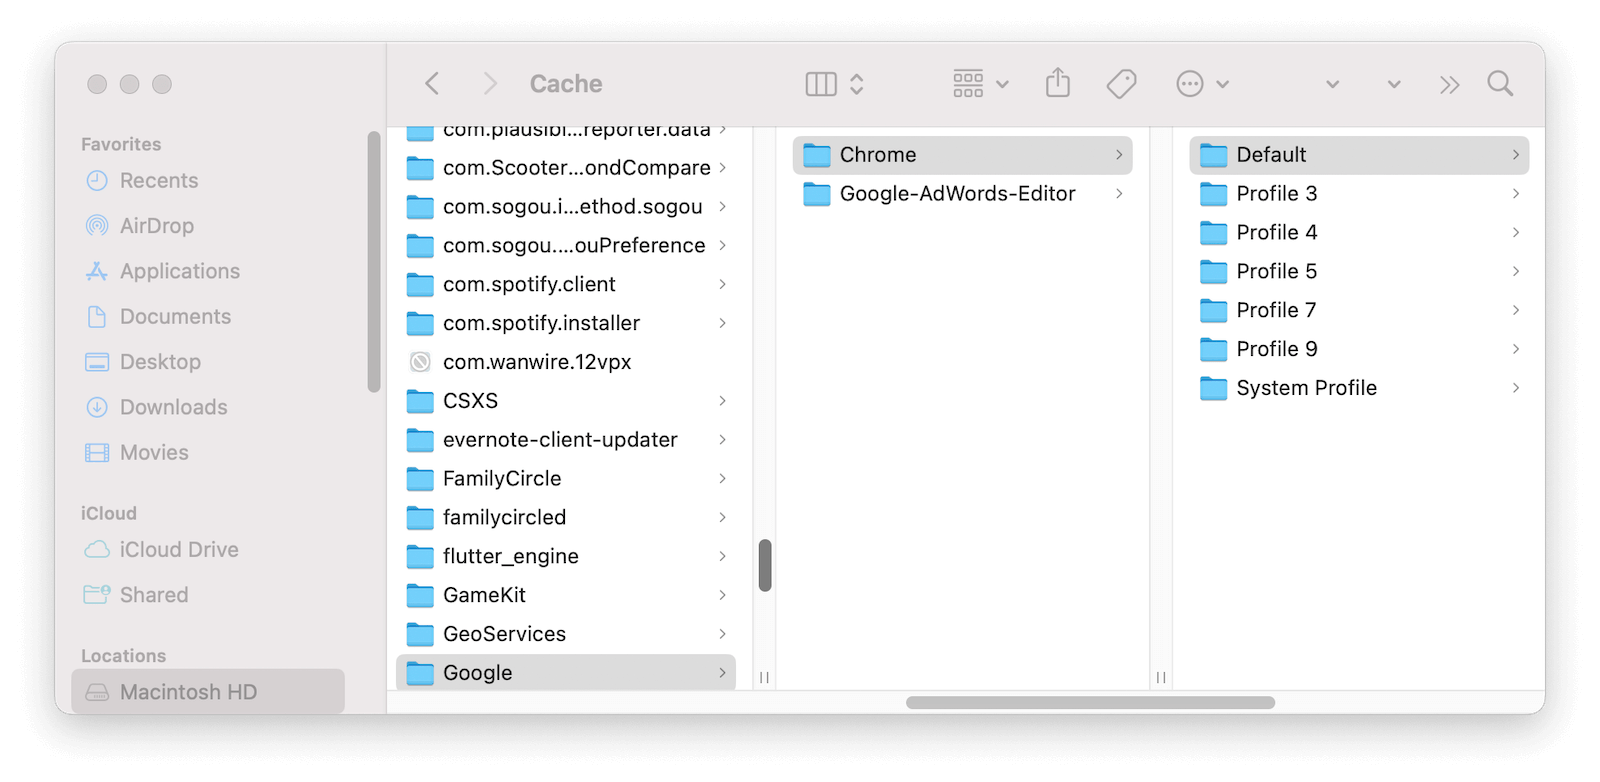Select the GameKit folder
The height and width of the screenshot is (782, 1600).
566,596
